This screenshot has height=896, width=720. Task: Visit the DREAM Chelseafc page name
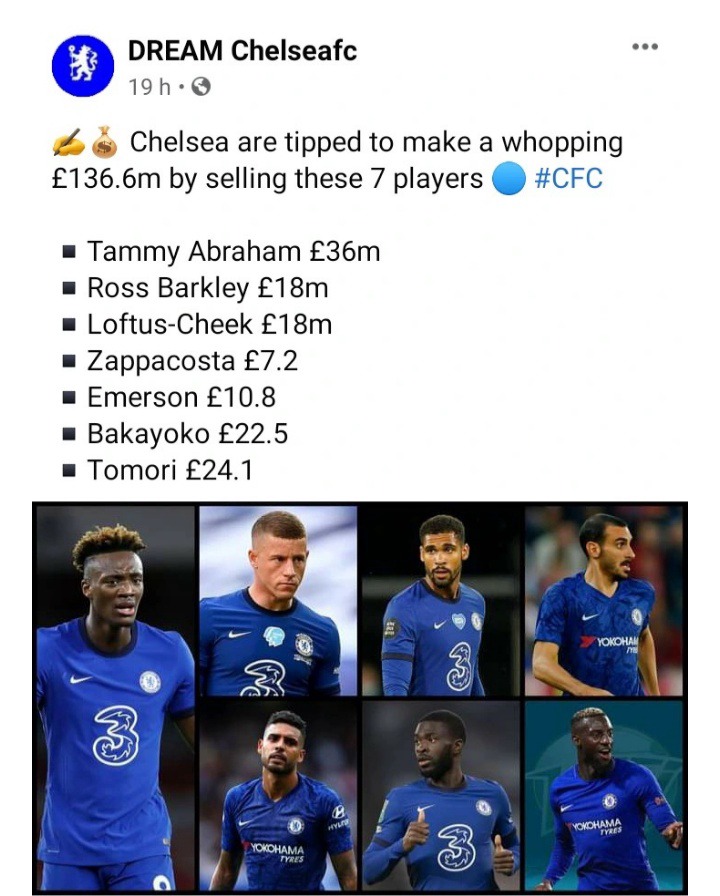(242, 50)
